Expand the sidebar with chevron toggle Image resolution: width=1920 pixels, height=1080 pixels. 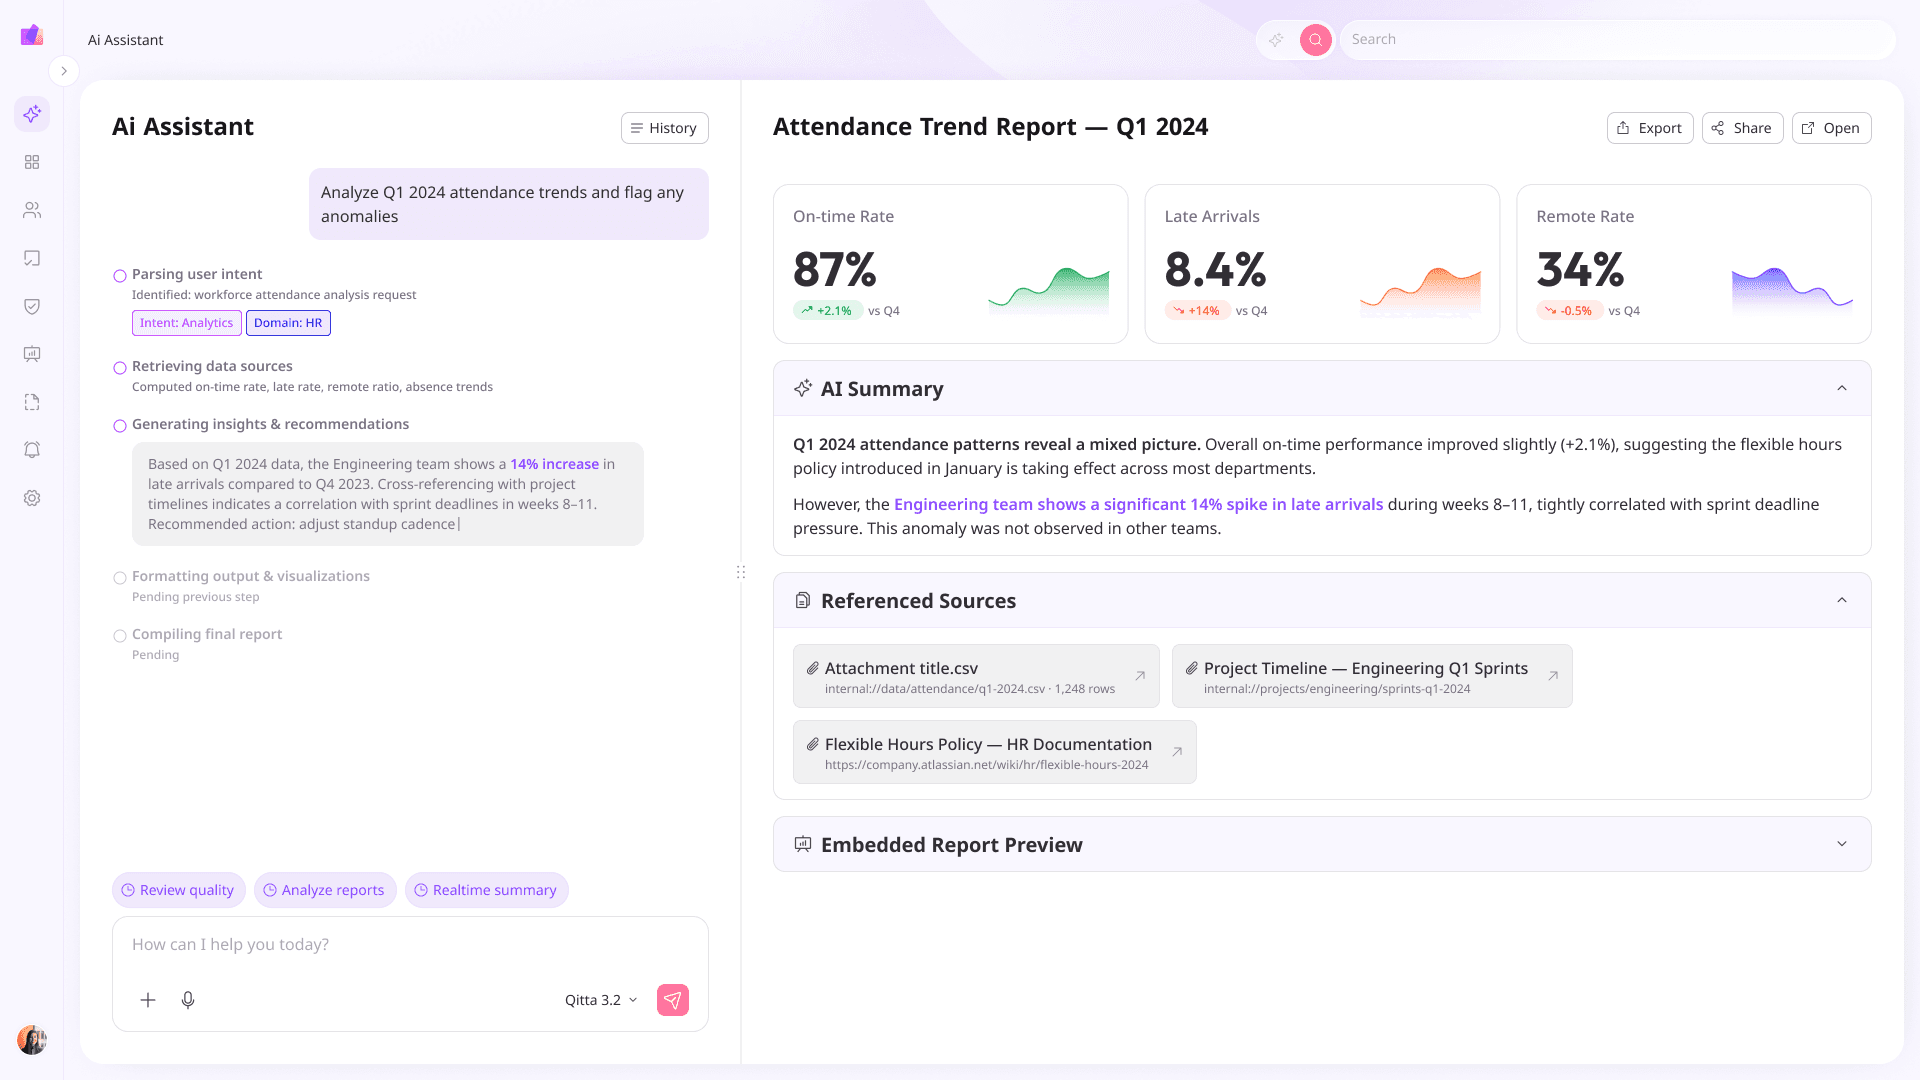64,71
